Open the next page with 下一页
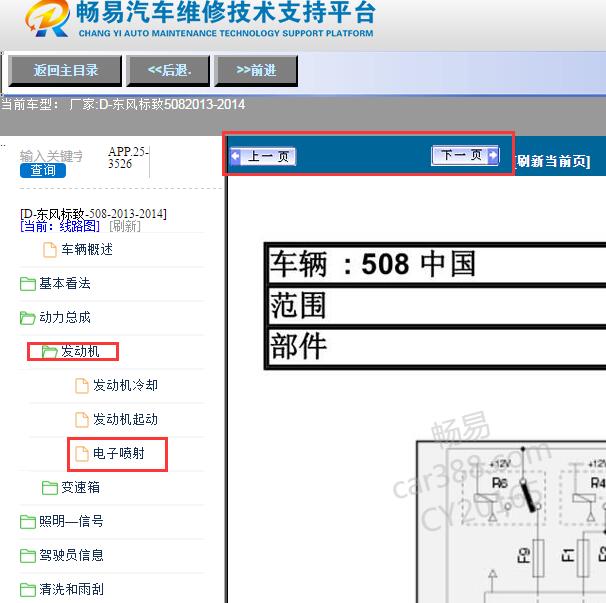The height and width of the screenshot is (603, 606). [465, 155]
